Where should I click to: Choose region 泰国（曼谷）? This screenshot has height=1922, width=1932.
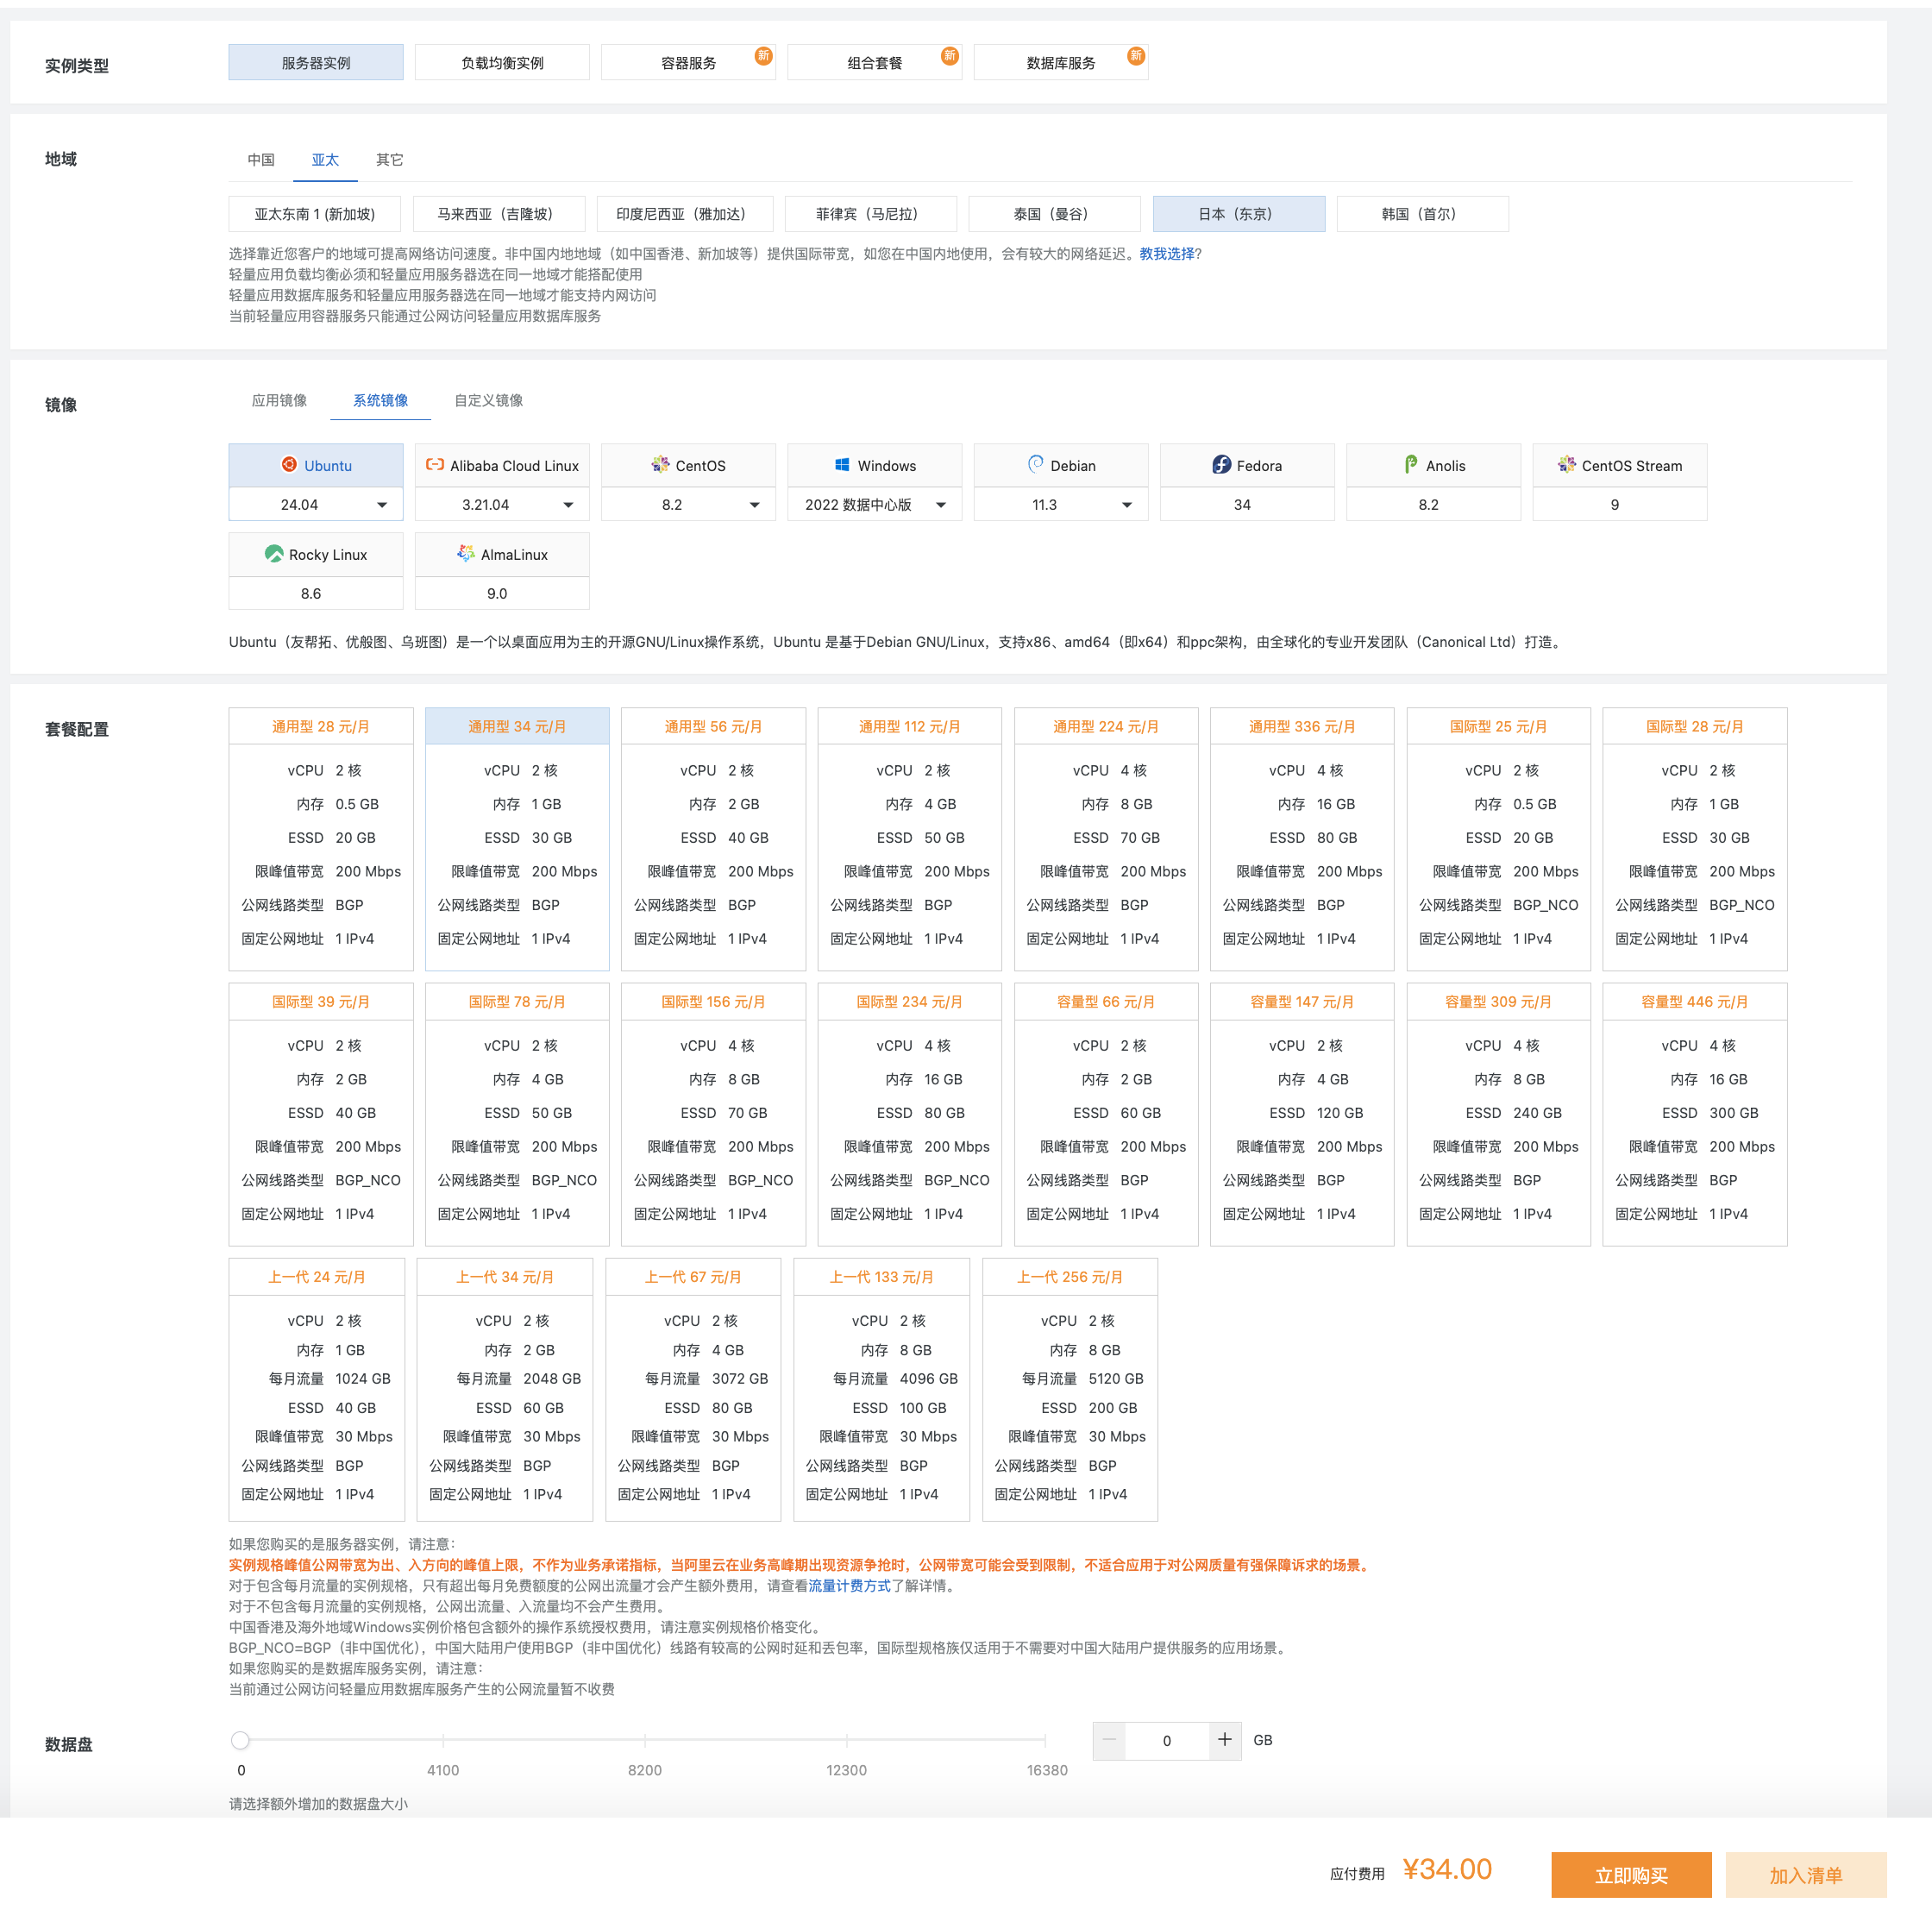1054,214
